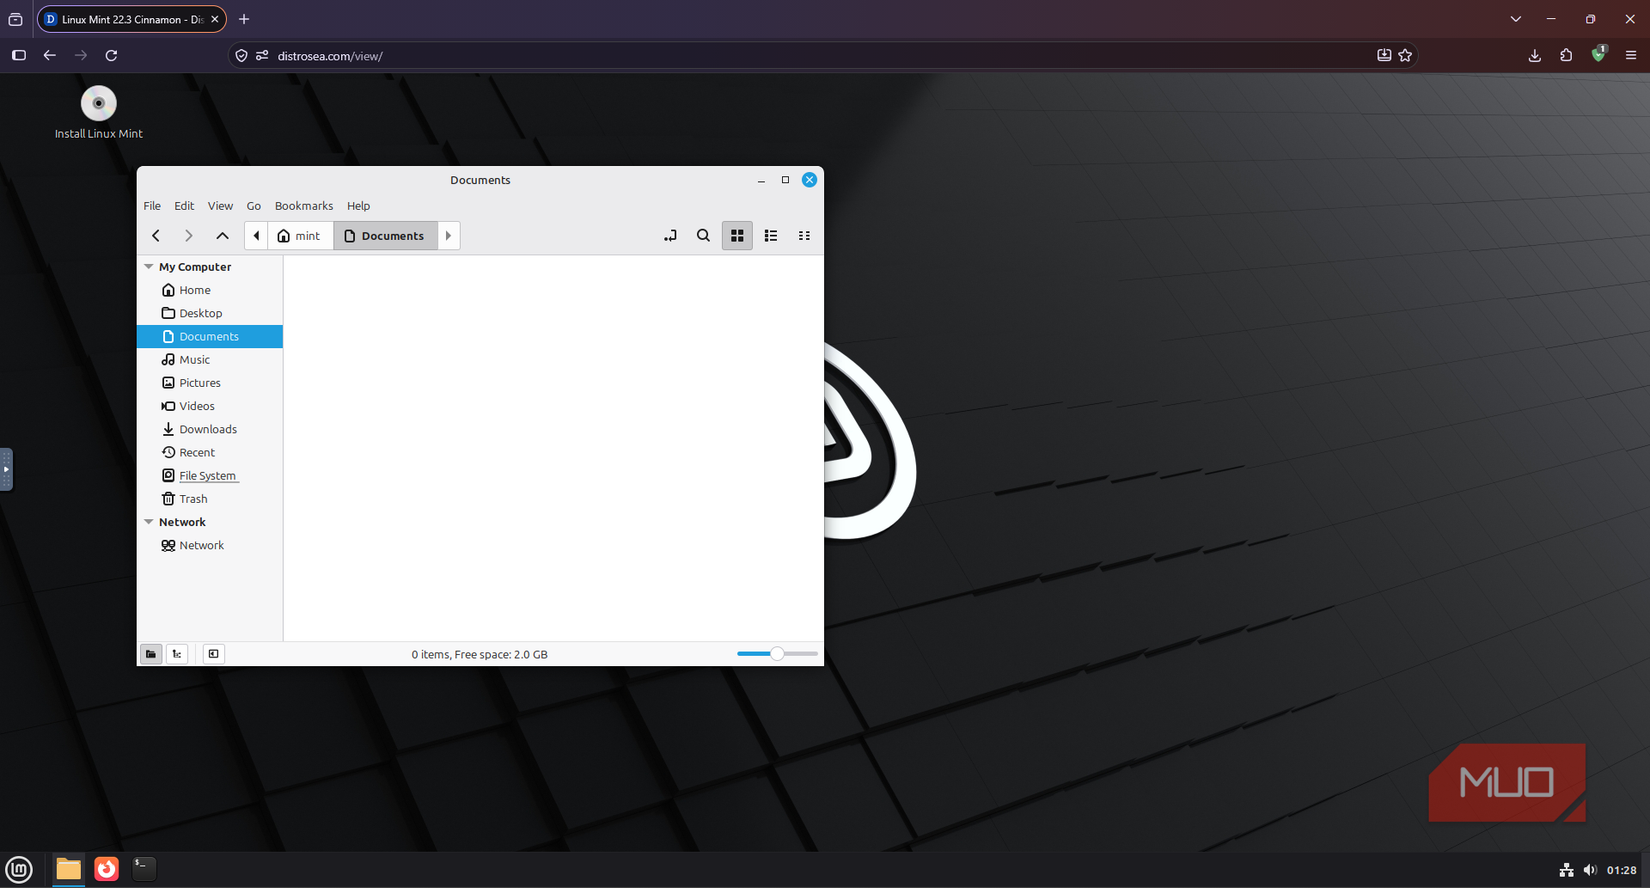The height and width of the screenshot is (888, 1650).
Task: Open Videos in the sidebar
Action: [210, 406]
